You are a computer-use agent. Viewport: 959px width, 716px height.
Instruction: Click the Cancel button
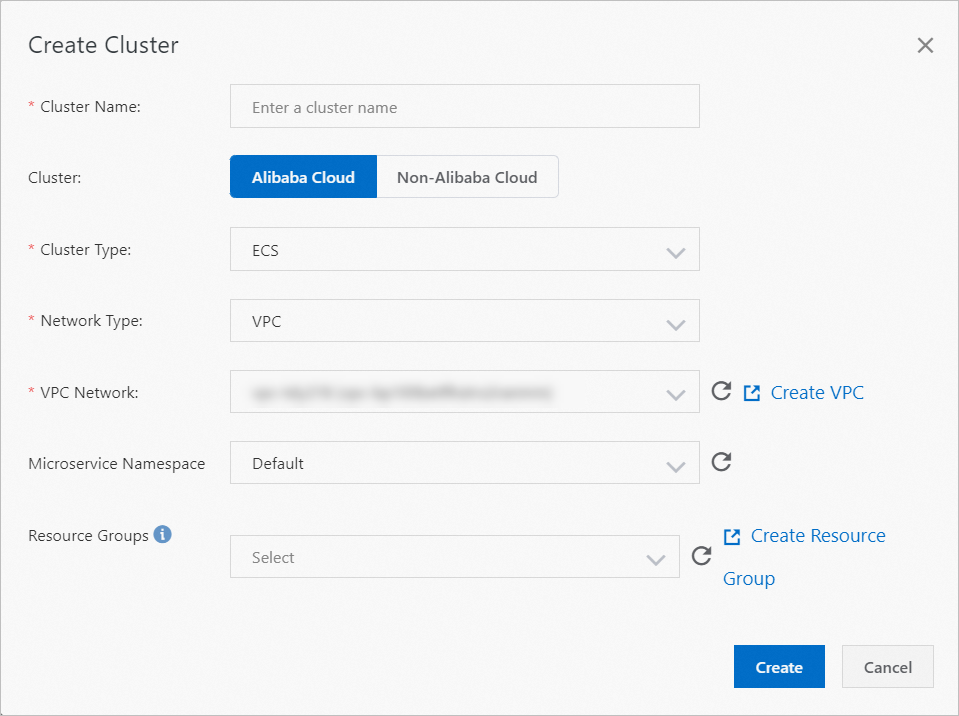coord(887,666)
